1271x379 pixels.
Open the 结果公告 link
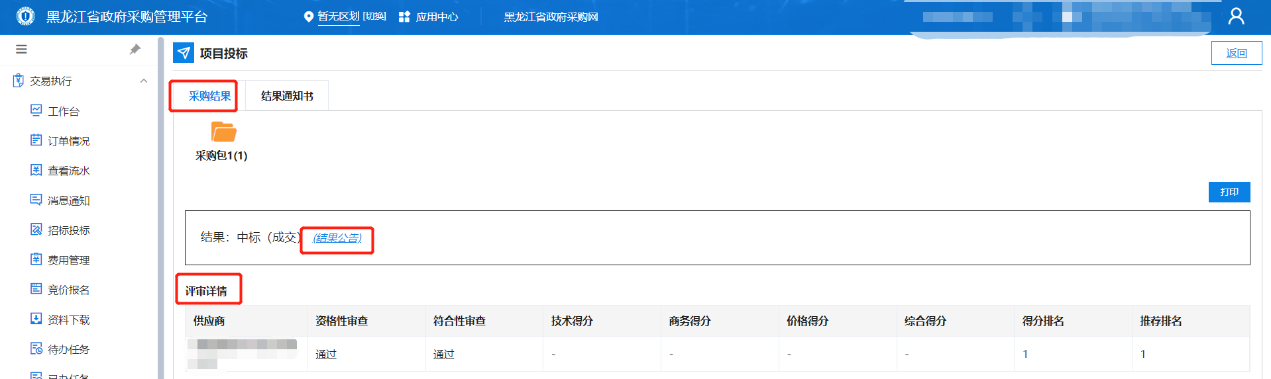coord(337,238)
